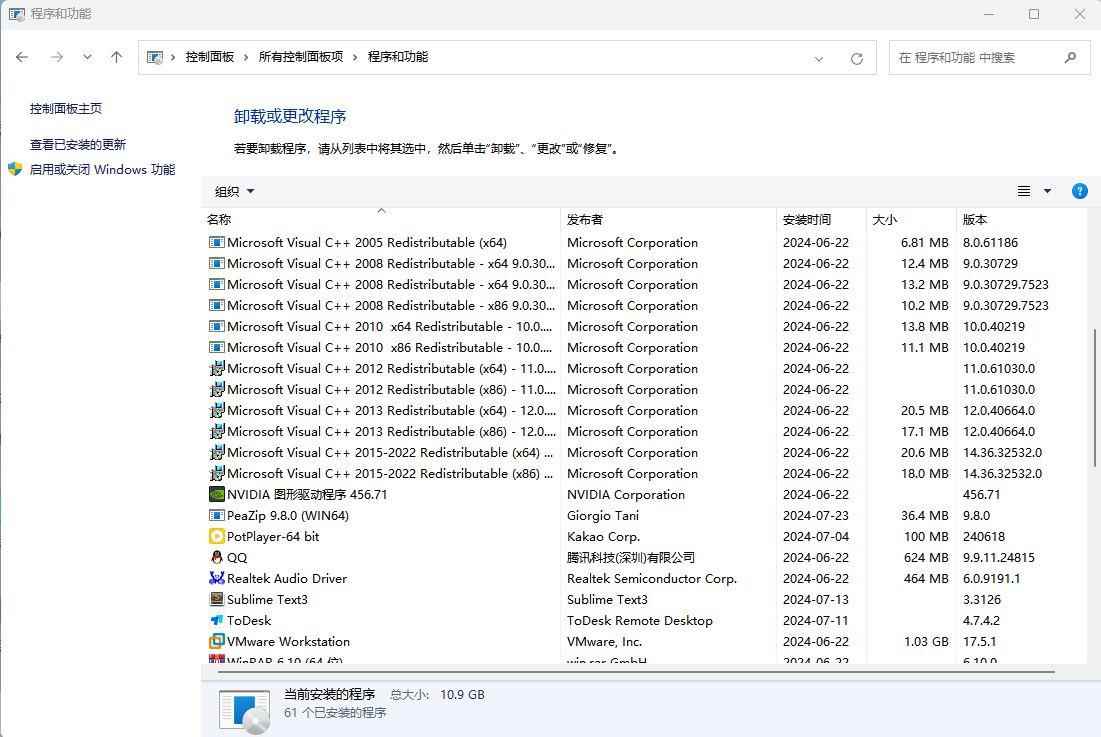Select the NVIDIA 图形驱动程序 icon
The width and height of the screenshot is (1101, 737).
click(x=217, y=494)
